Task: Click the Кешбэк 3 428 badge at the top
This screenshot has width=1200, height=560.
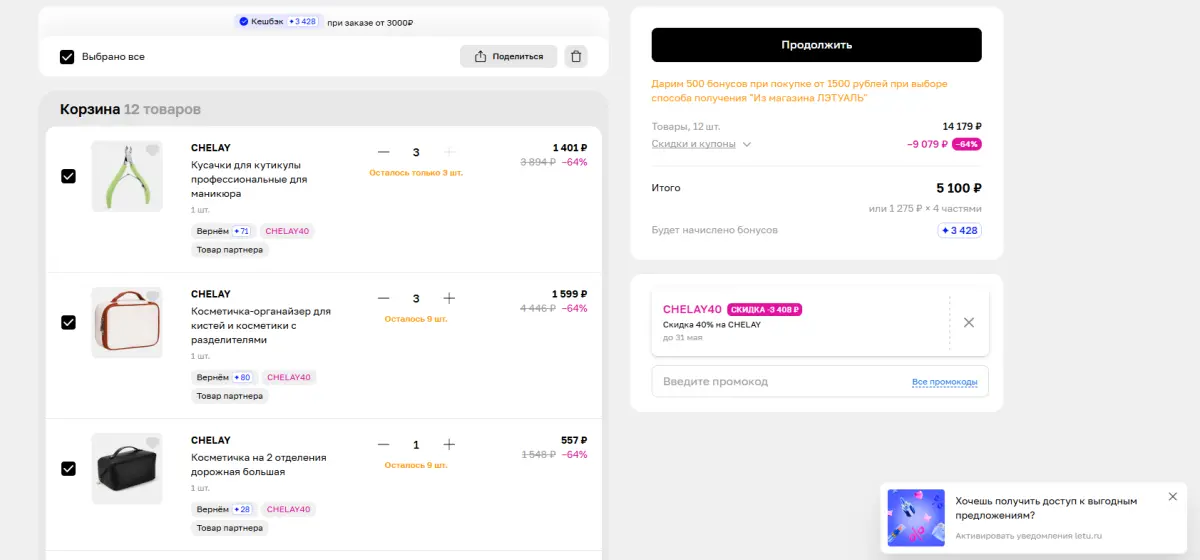Action: 278,21
